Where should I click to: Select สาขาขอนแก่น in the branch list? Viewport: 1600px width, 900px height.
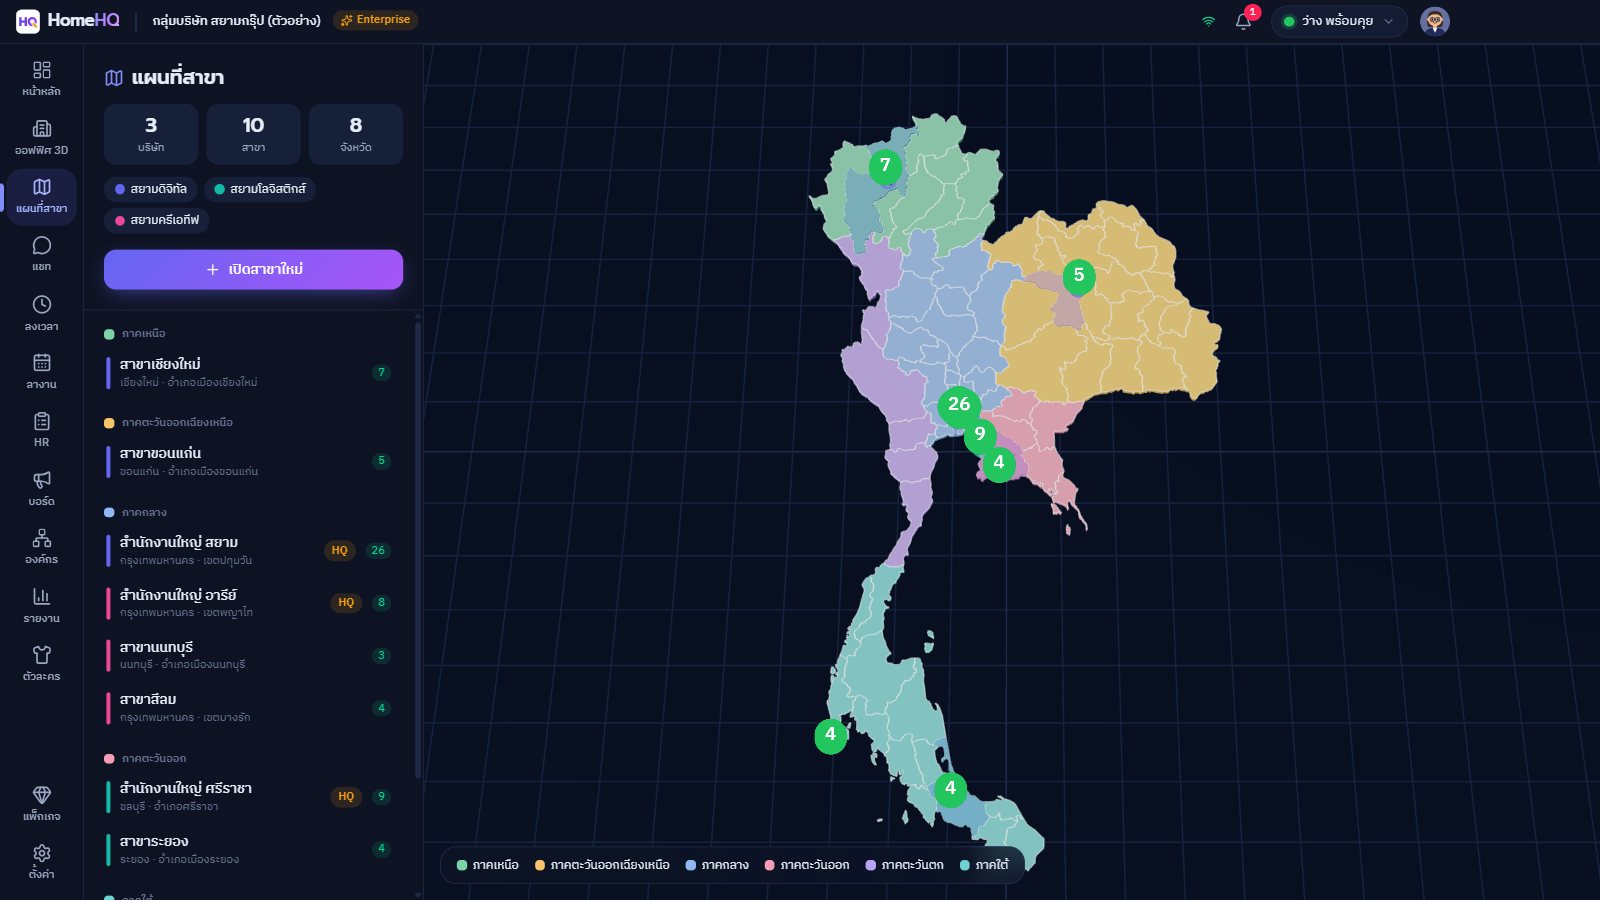tap(253, 461)
